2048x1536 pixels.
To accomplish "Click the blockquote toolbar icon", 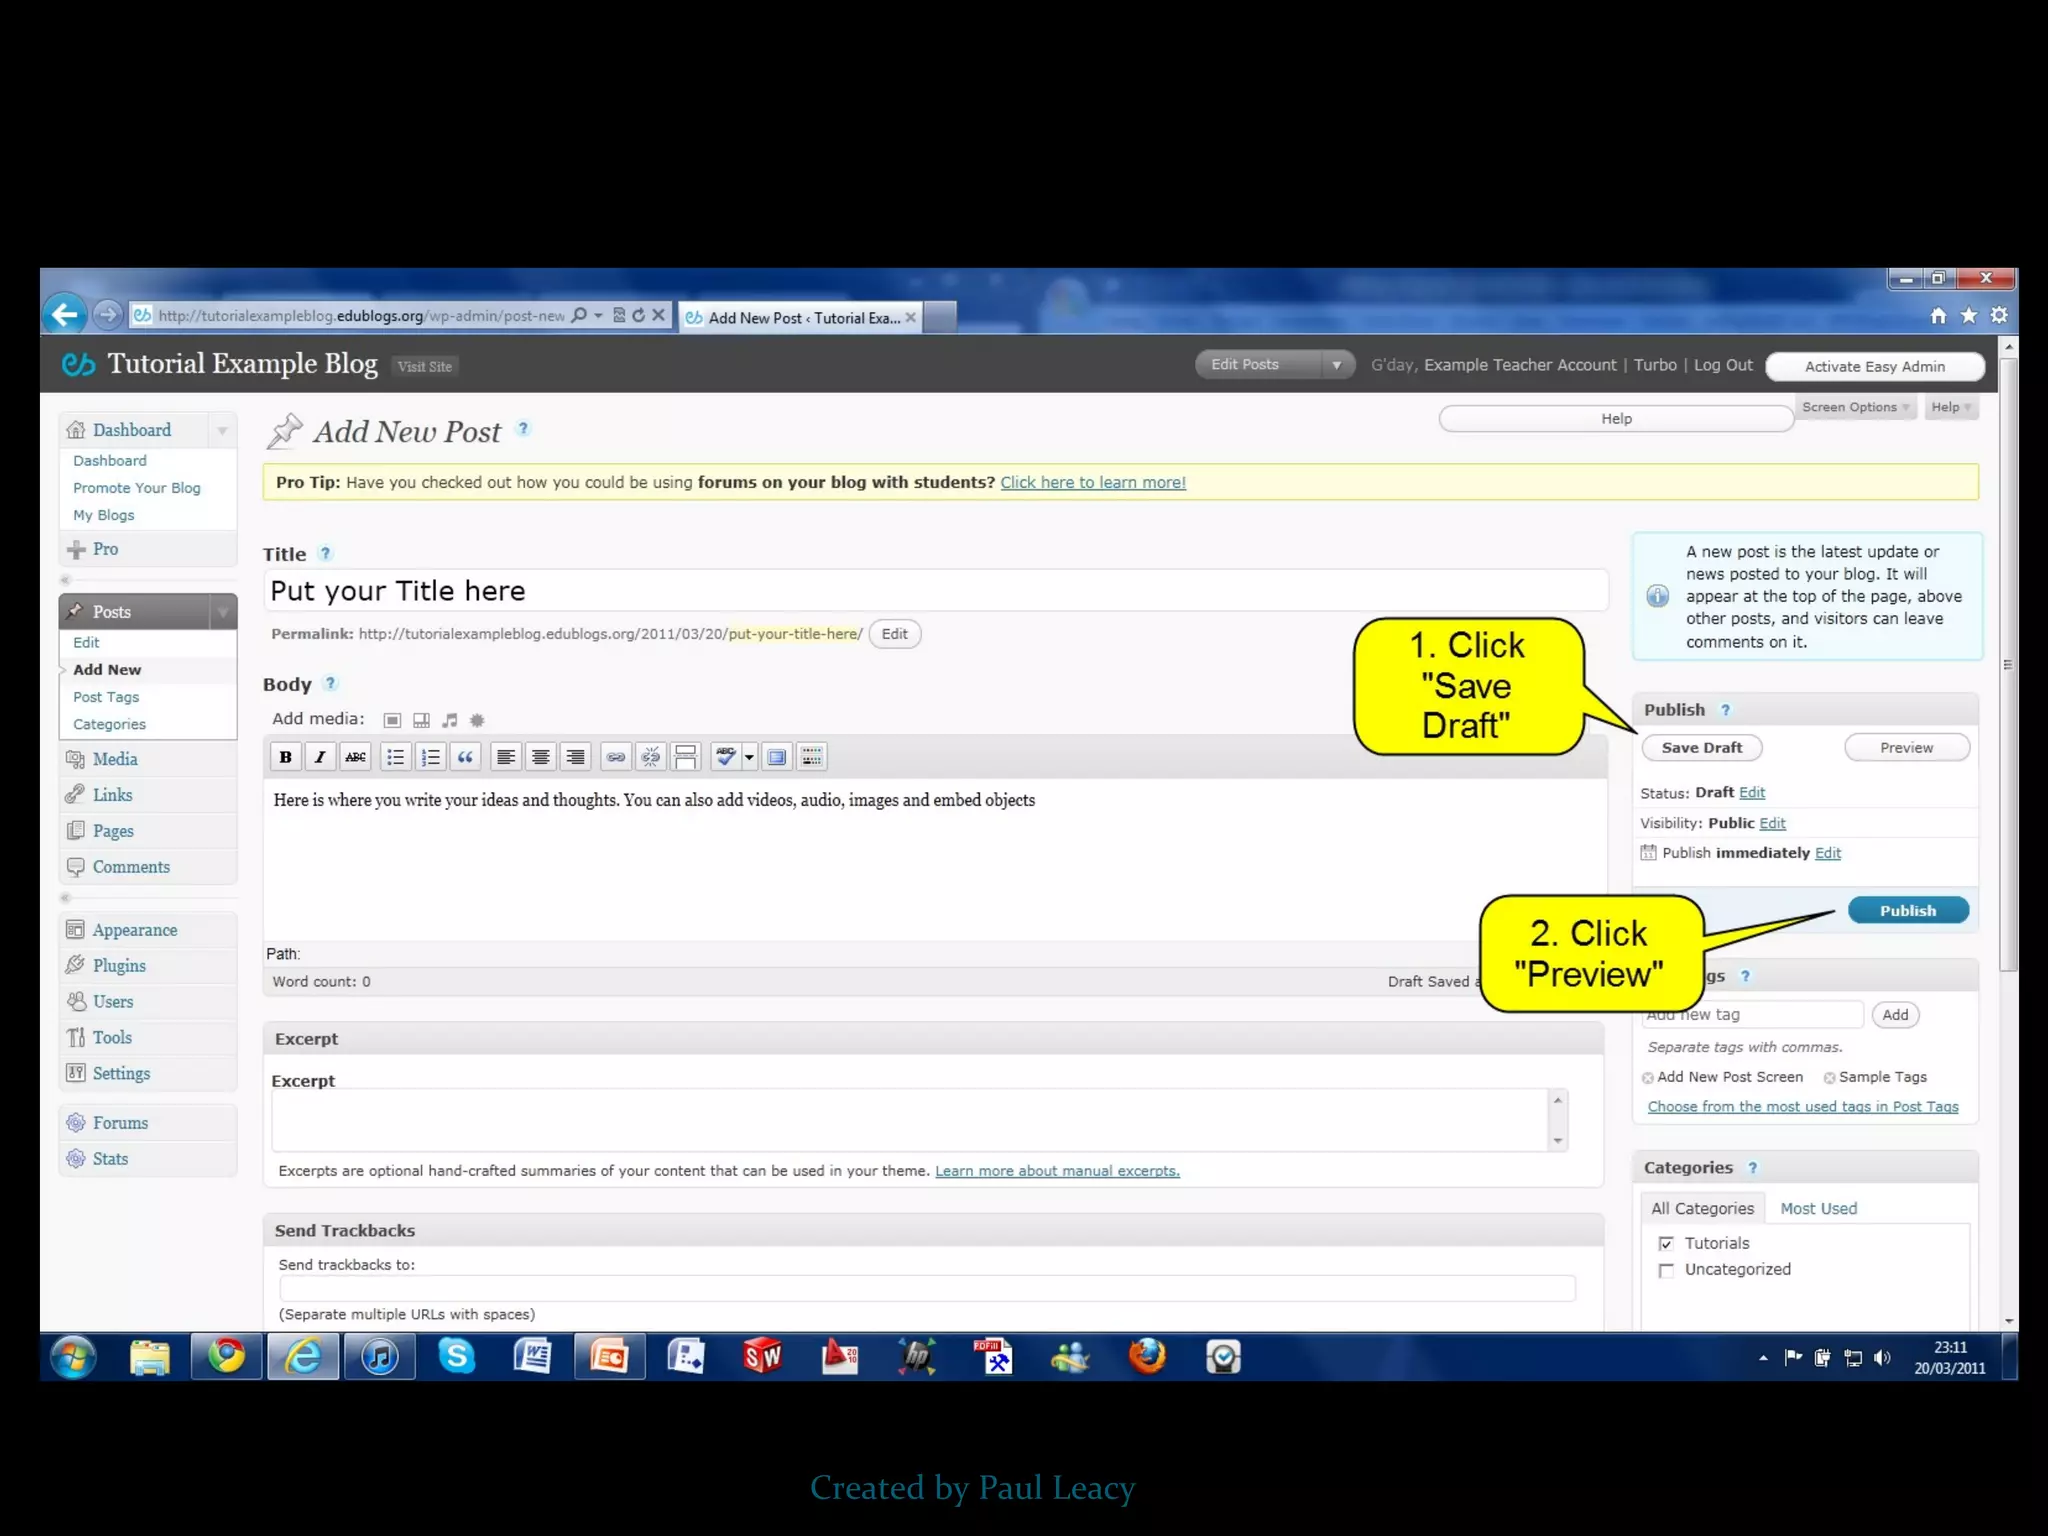I will 465,757.
